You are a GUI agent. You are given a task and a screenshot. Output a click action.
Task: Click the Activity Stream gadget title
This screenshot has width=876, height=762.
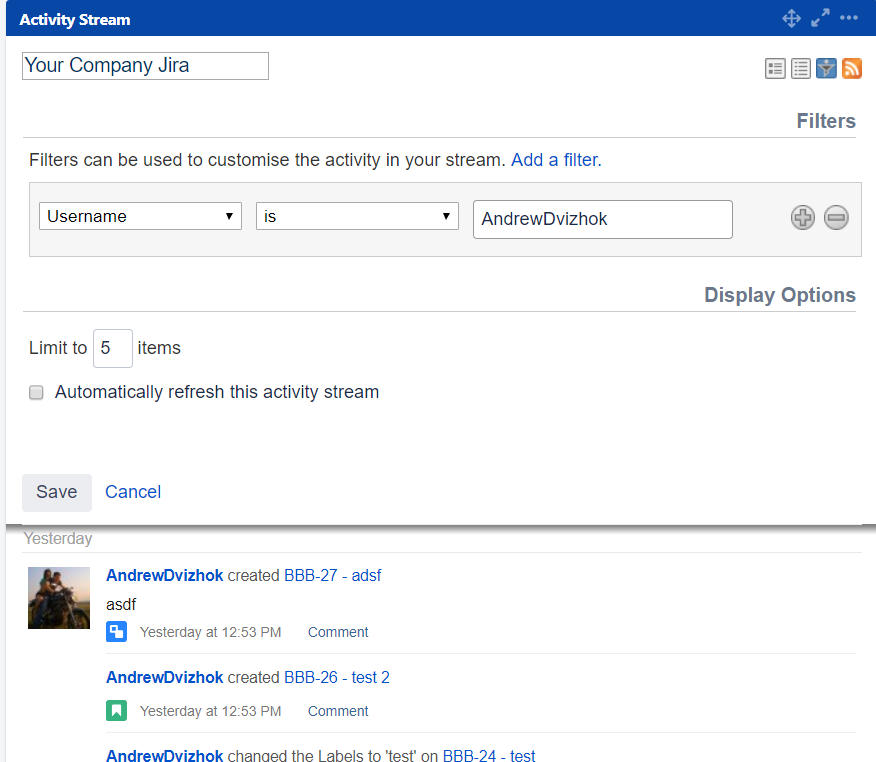tap(75, 20)
